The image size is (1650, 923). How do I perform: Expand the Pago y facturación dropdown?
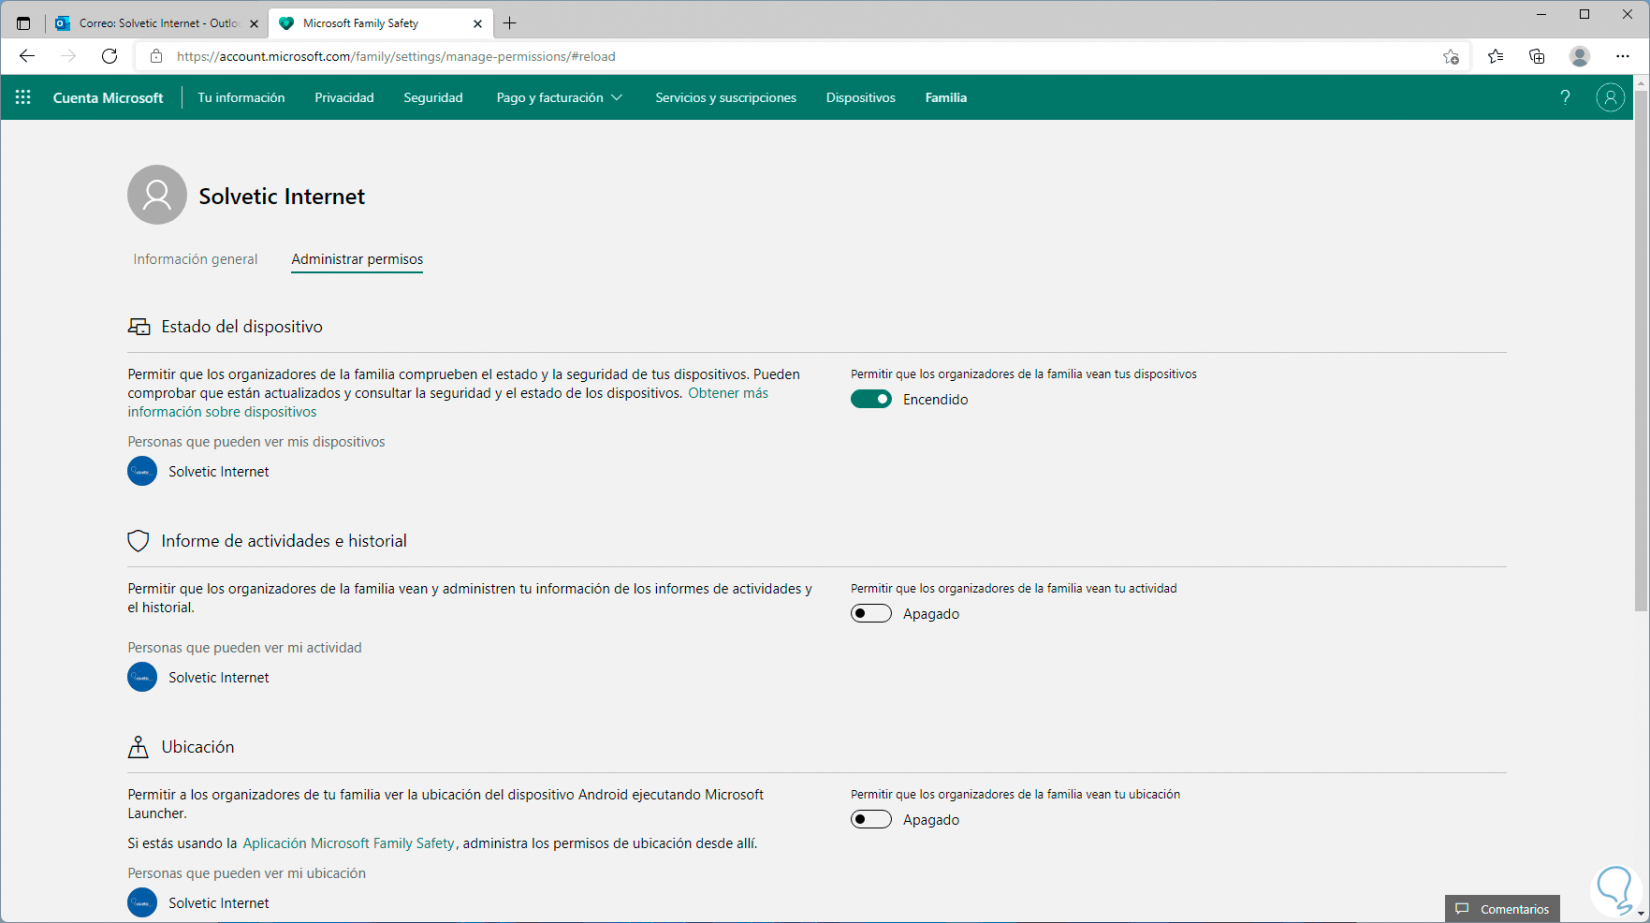click(x=559, y=97)
